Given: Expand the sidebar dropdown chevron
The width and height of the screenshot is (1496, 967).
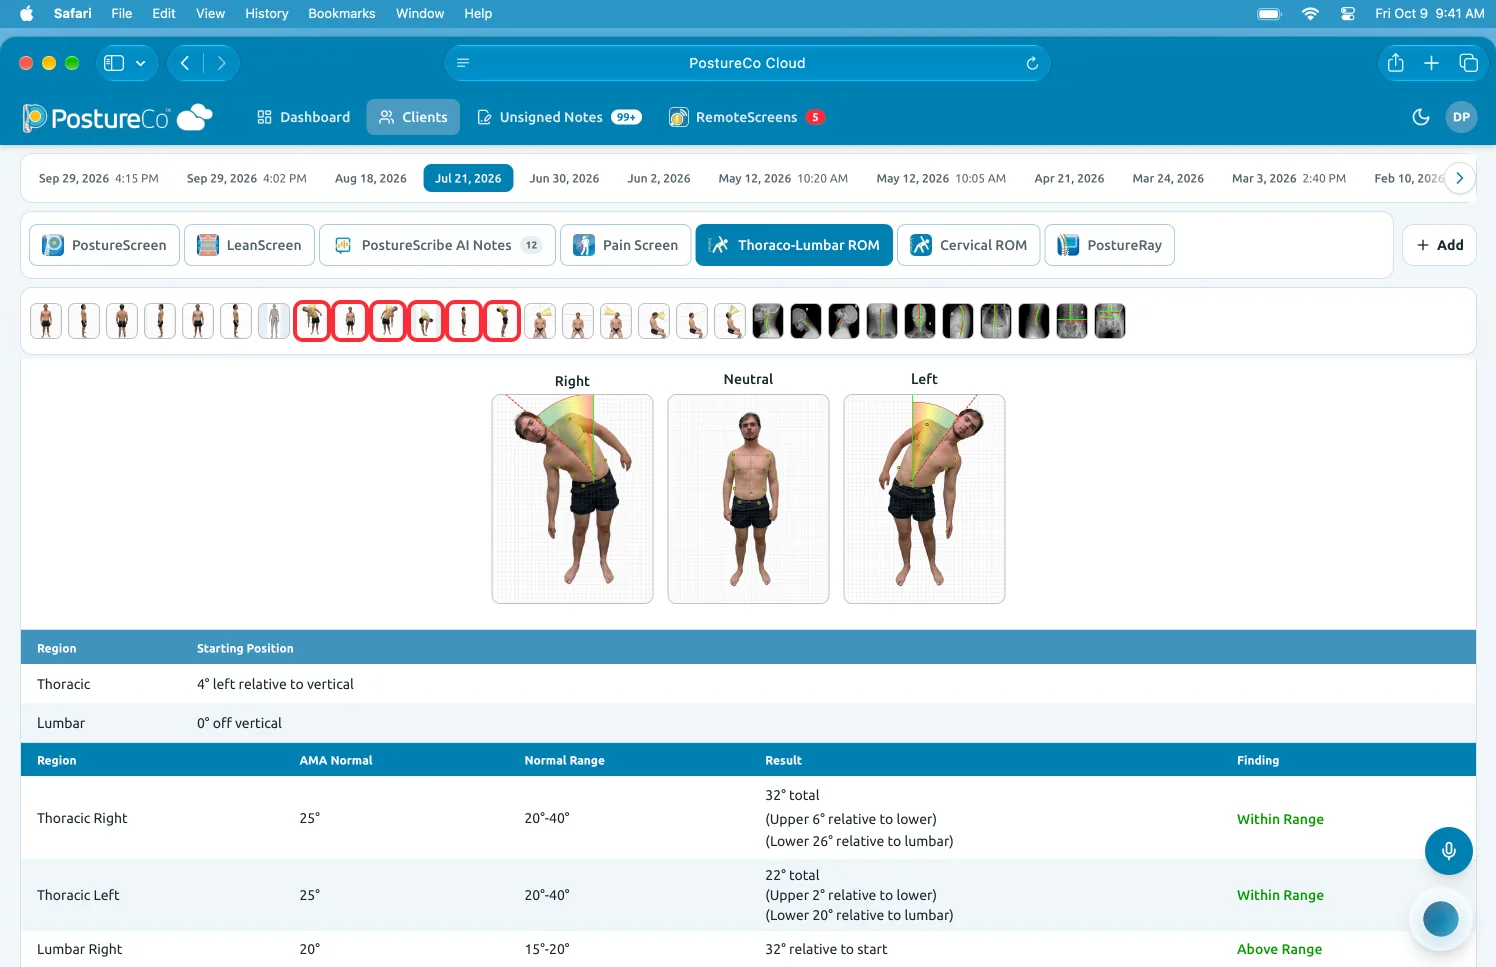Looking at the screenshot, I should [x=141, y=63].
